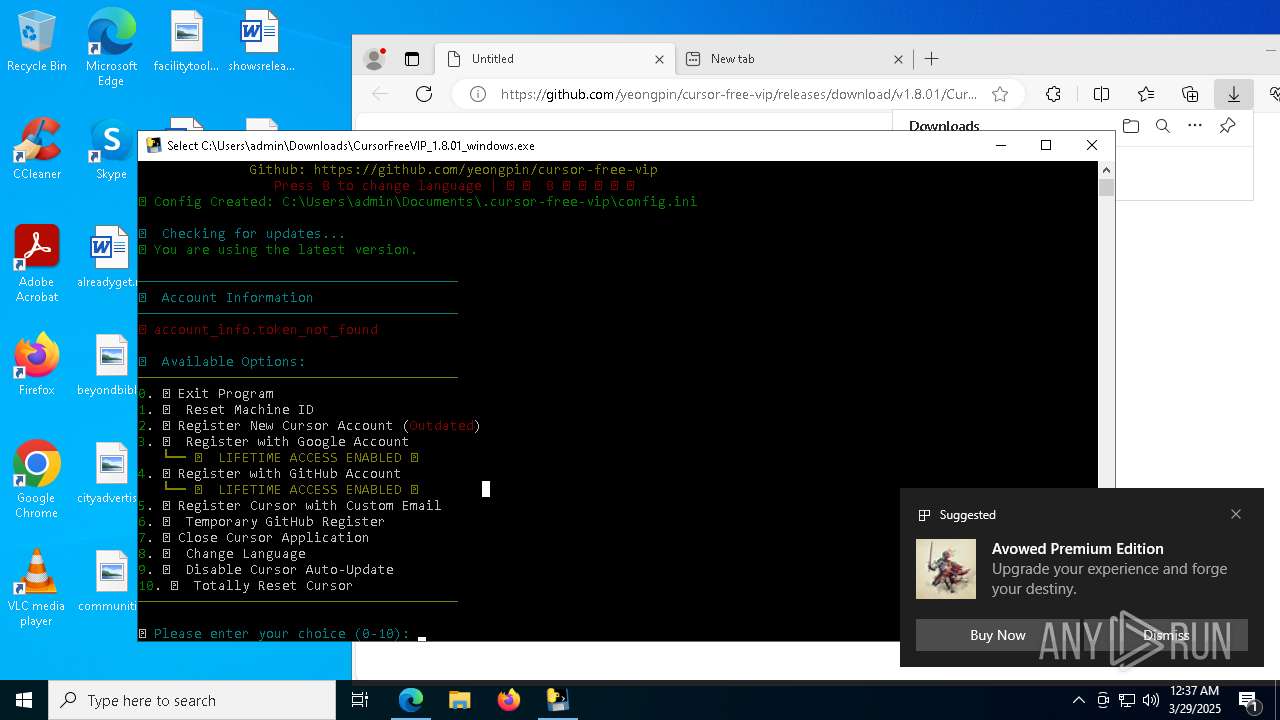Open Windows Start menu
1280x720 pixels.
pos(24,700)
